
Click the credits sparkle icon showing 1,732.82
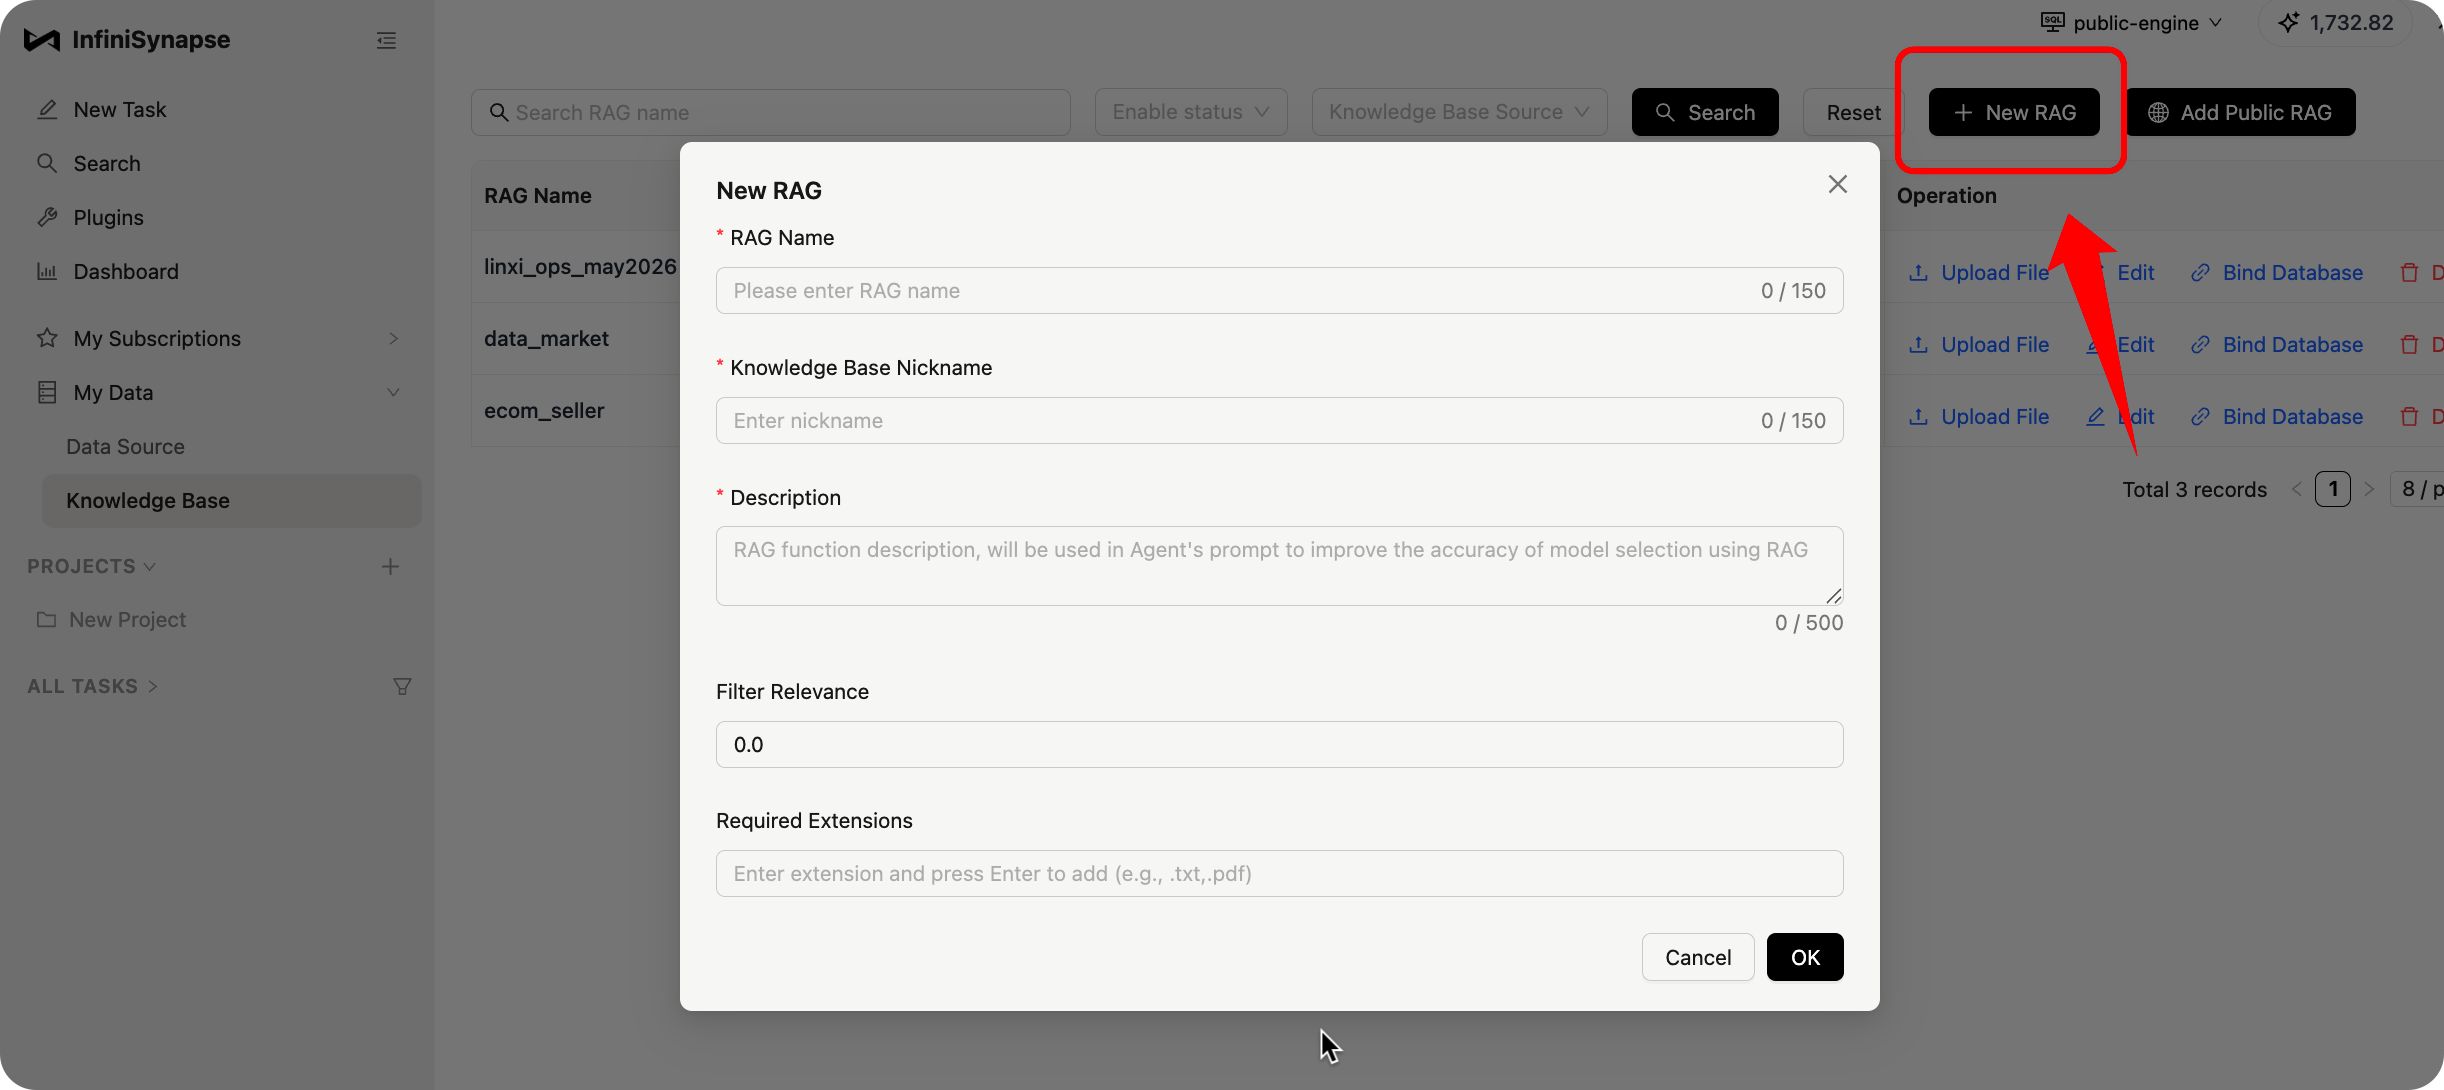(2289, 22)
